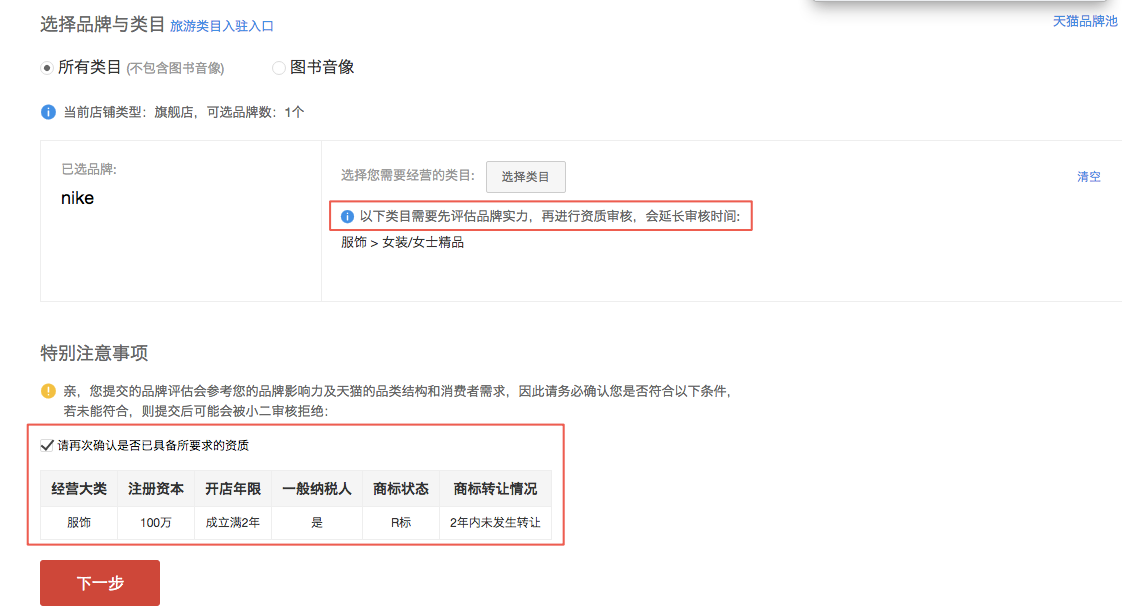Select the 图书音像 radio button
The width and height of the screenshot is (1122, 612).
point(279,68)
